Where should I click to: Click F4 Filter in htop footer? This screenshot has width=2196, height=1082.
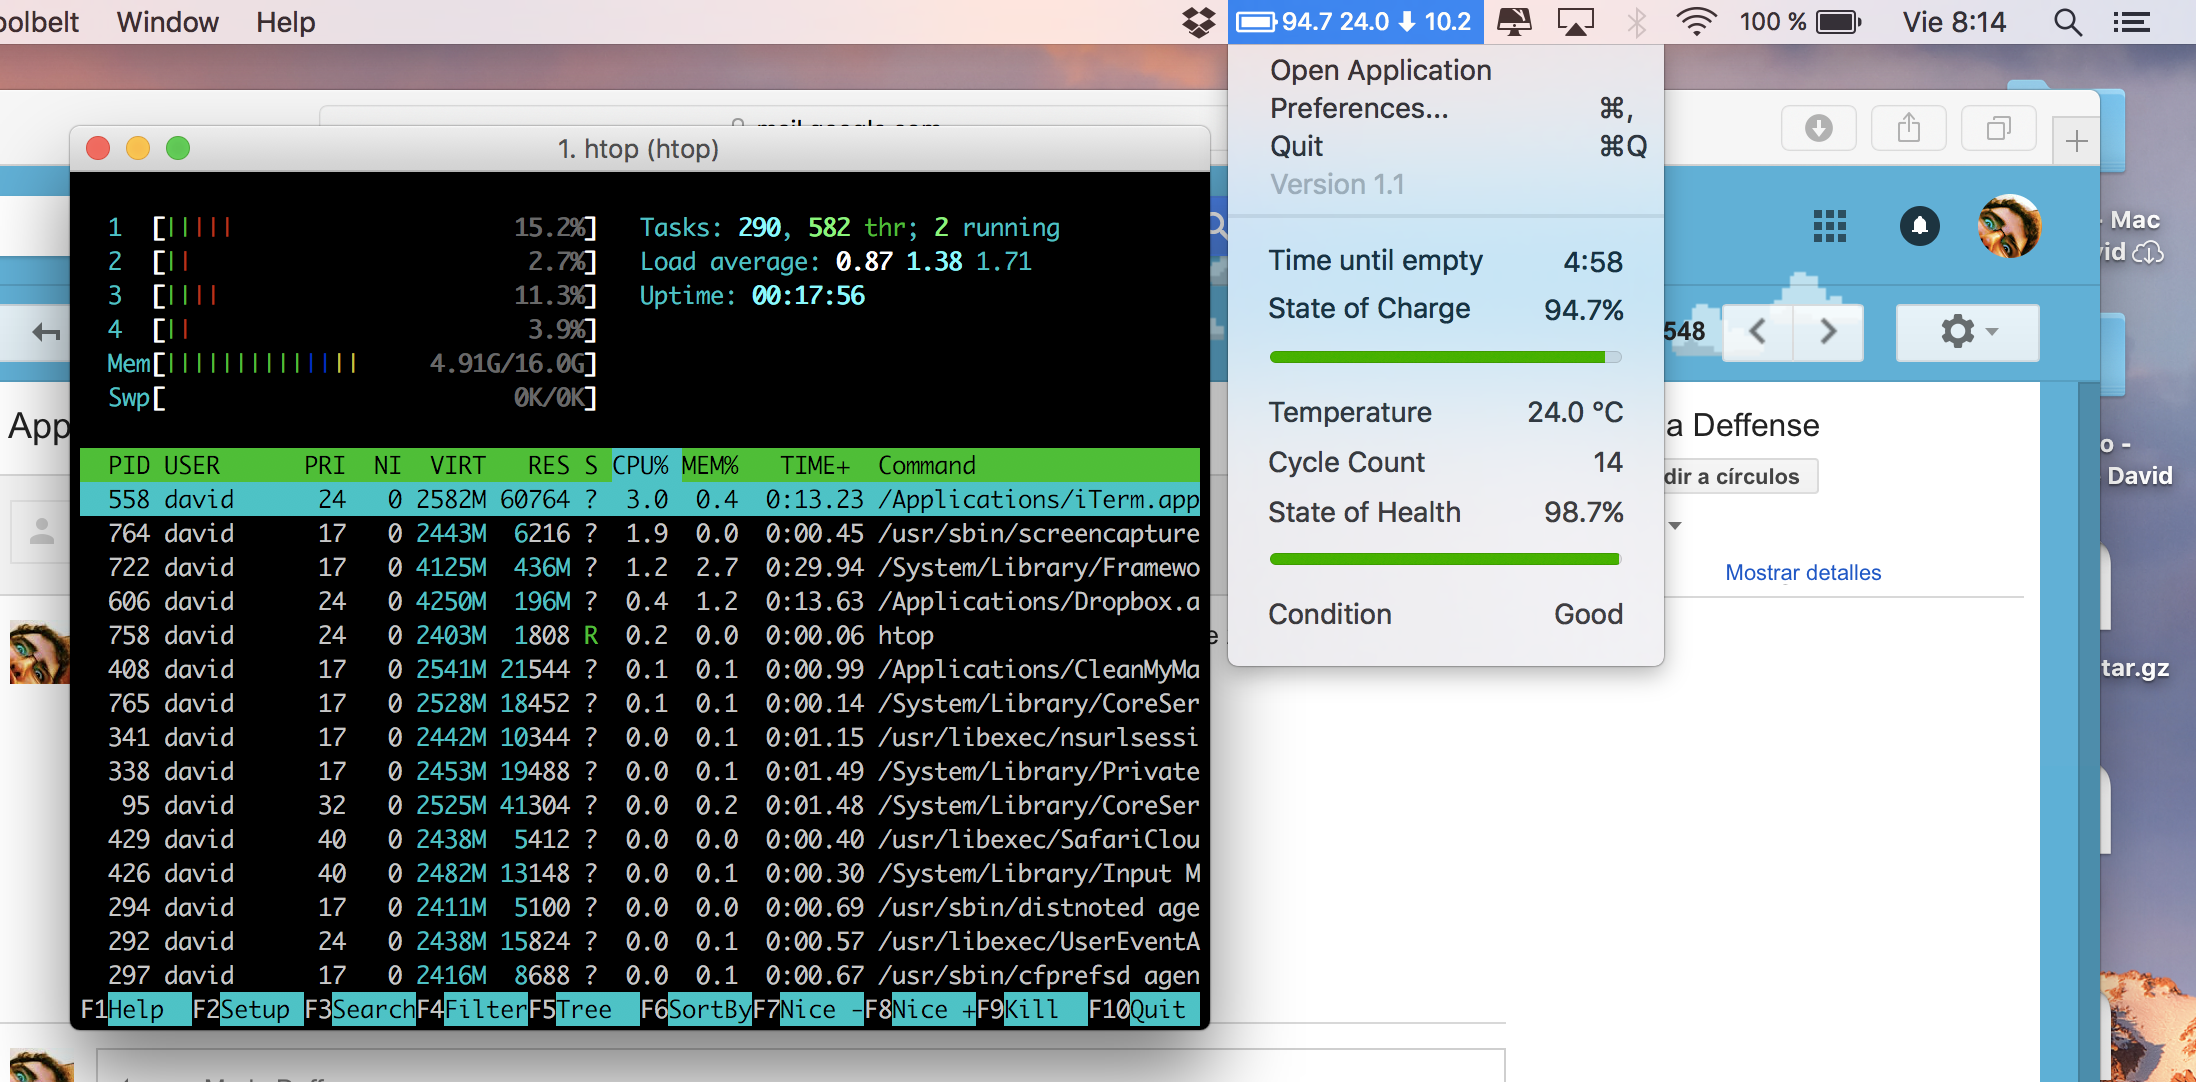(x=471, y=1009)
